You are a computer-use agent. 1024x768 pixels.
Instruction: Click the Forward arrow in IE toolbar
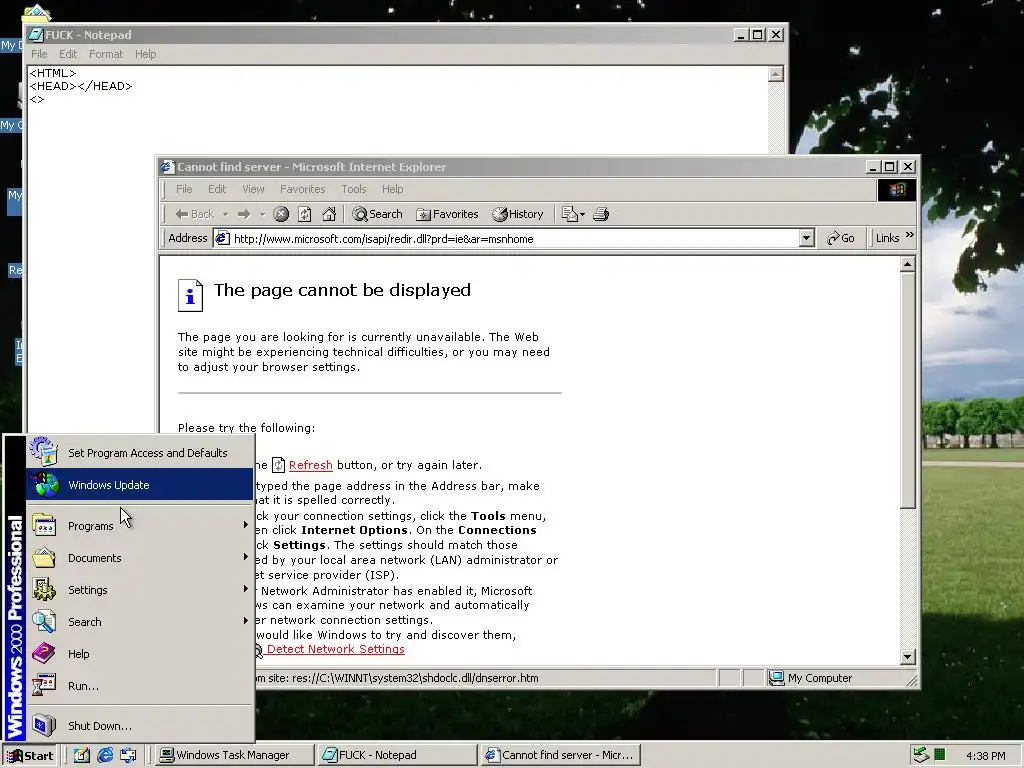(244, 214)
